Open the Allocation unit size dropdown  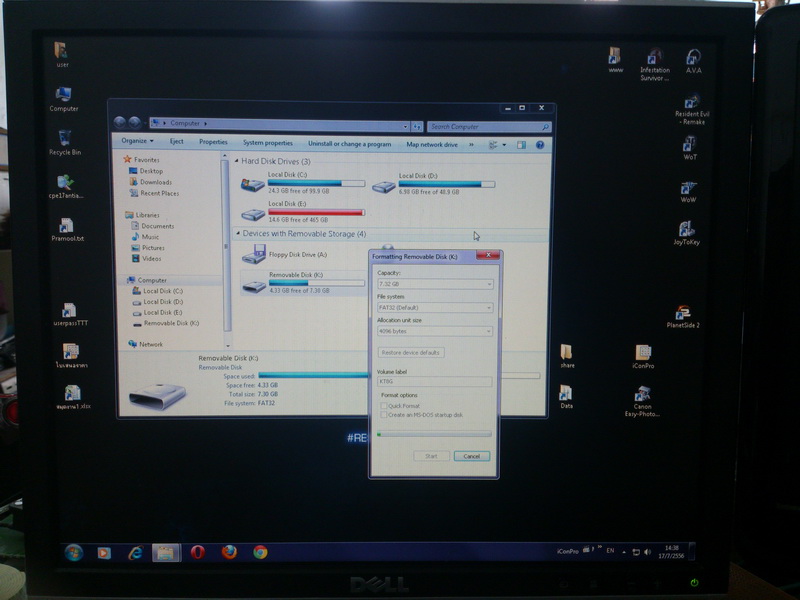click(435, 331)
